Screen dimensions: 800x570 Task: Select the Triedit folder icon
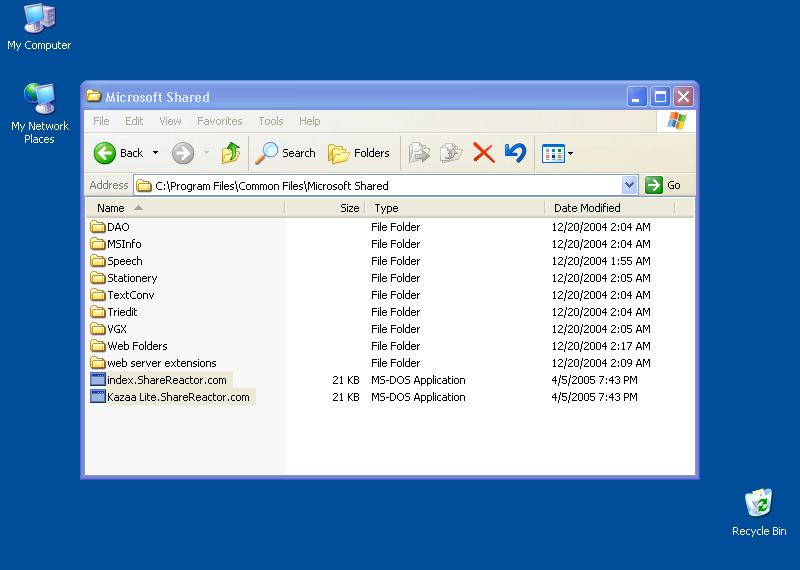pyautogui.click(x=97, y=312)
